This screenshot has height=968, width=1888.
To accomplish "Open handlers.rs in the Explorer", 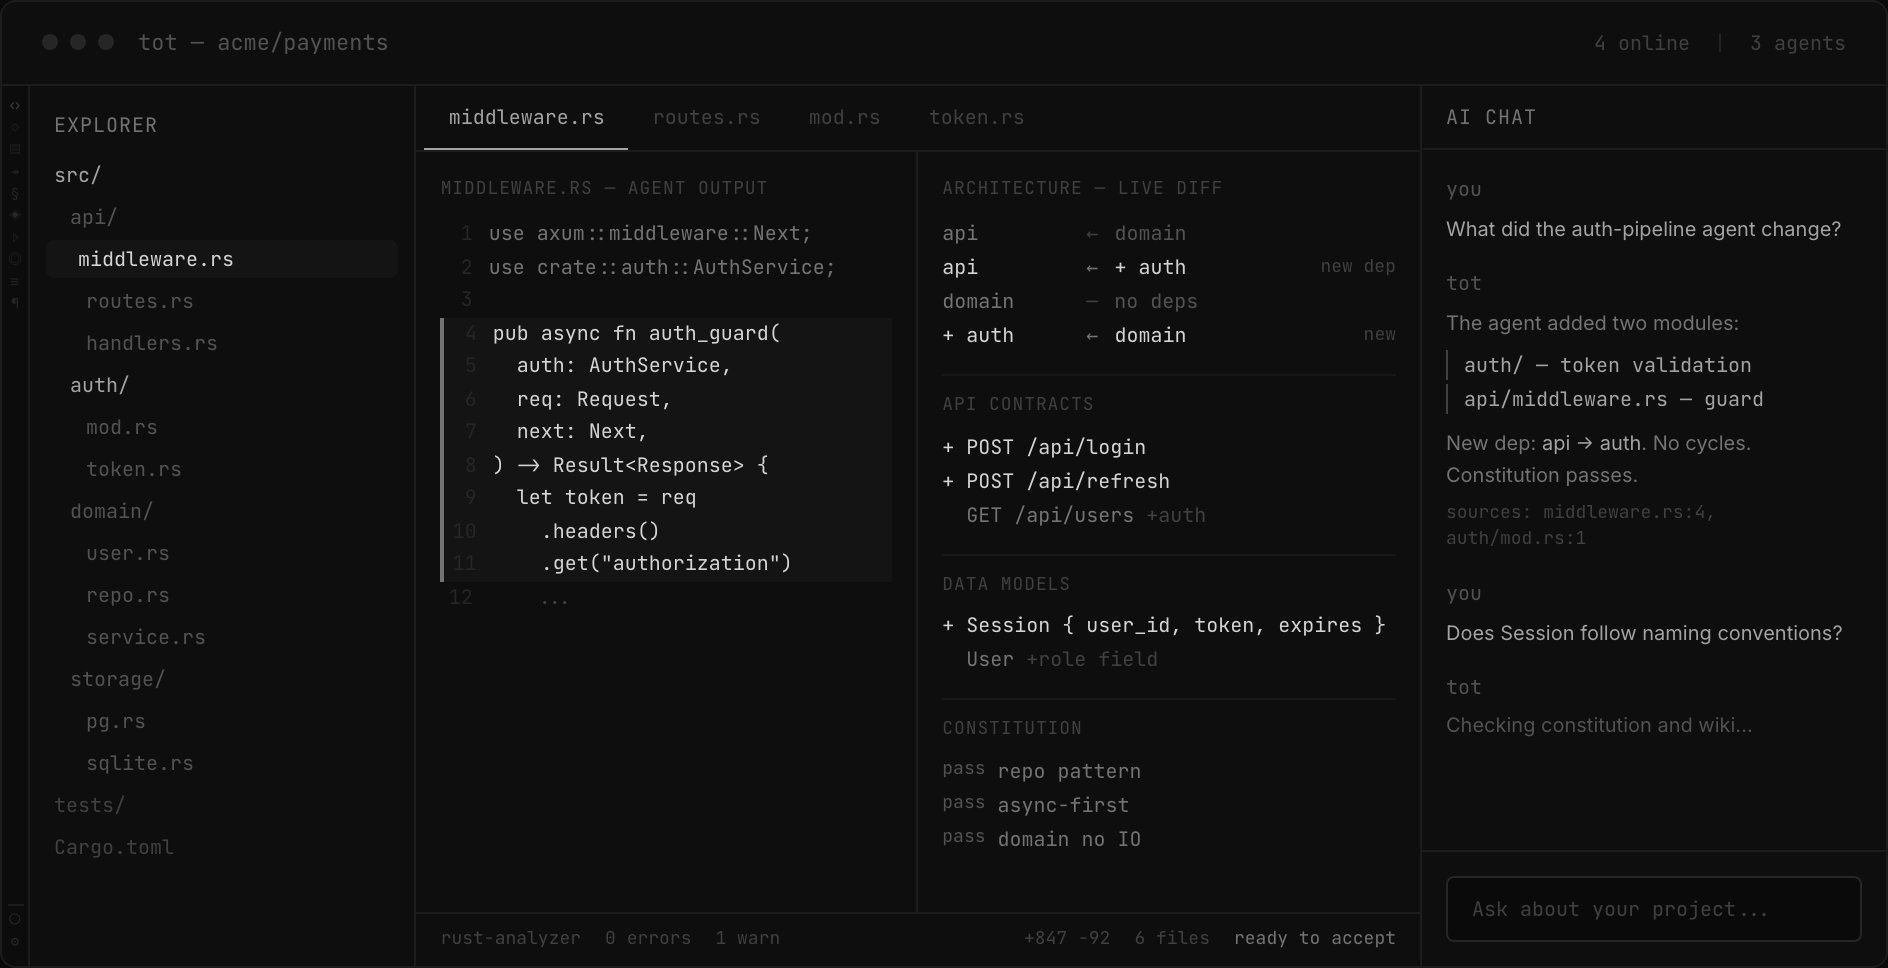I will click(x=152, y=343).
